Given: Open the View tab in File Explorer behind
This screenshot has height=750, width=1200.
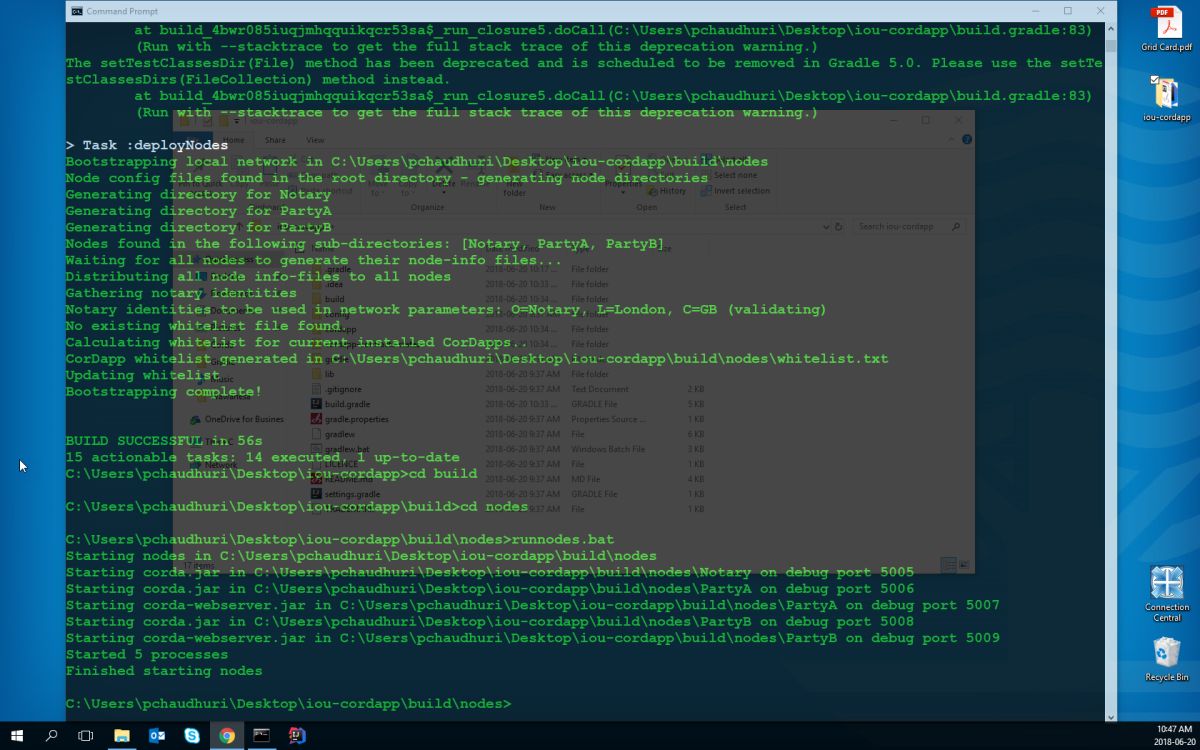Looking at the screenshot, I should tap(315, 140).
